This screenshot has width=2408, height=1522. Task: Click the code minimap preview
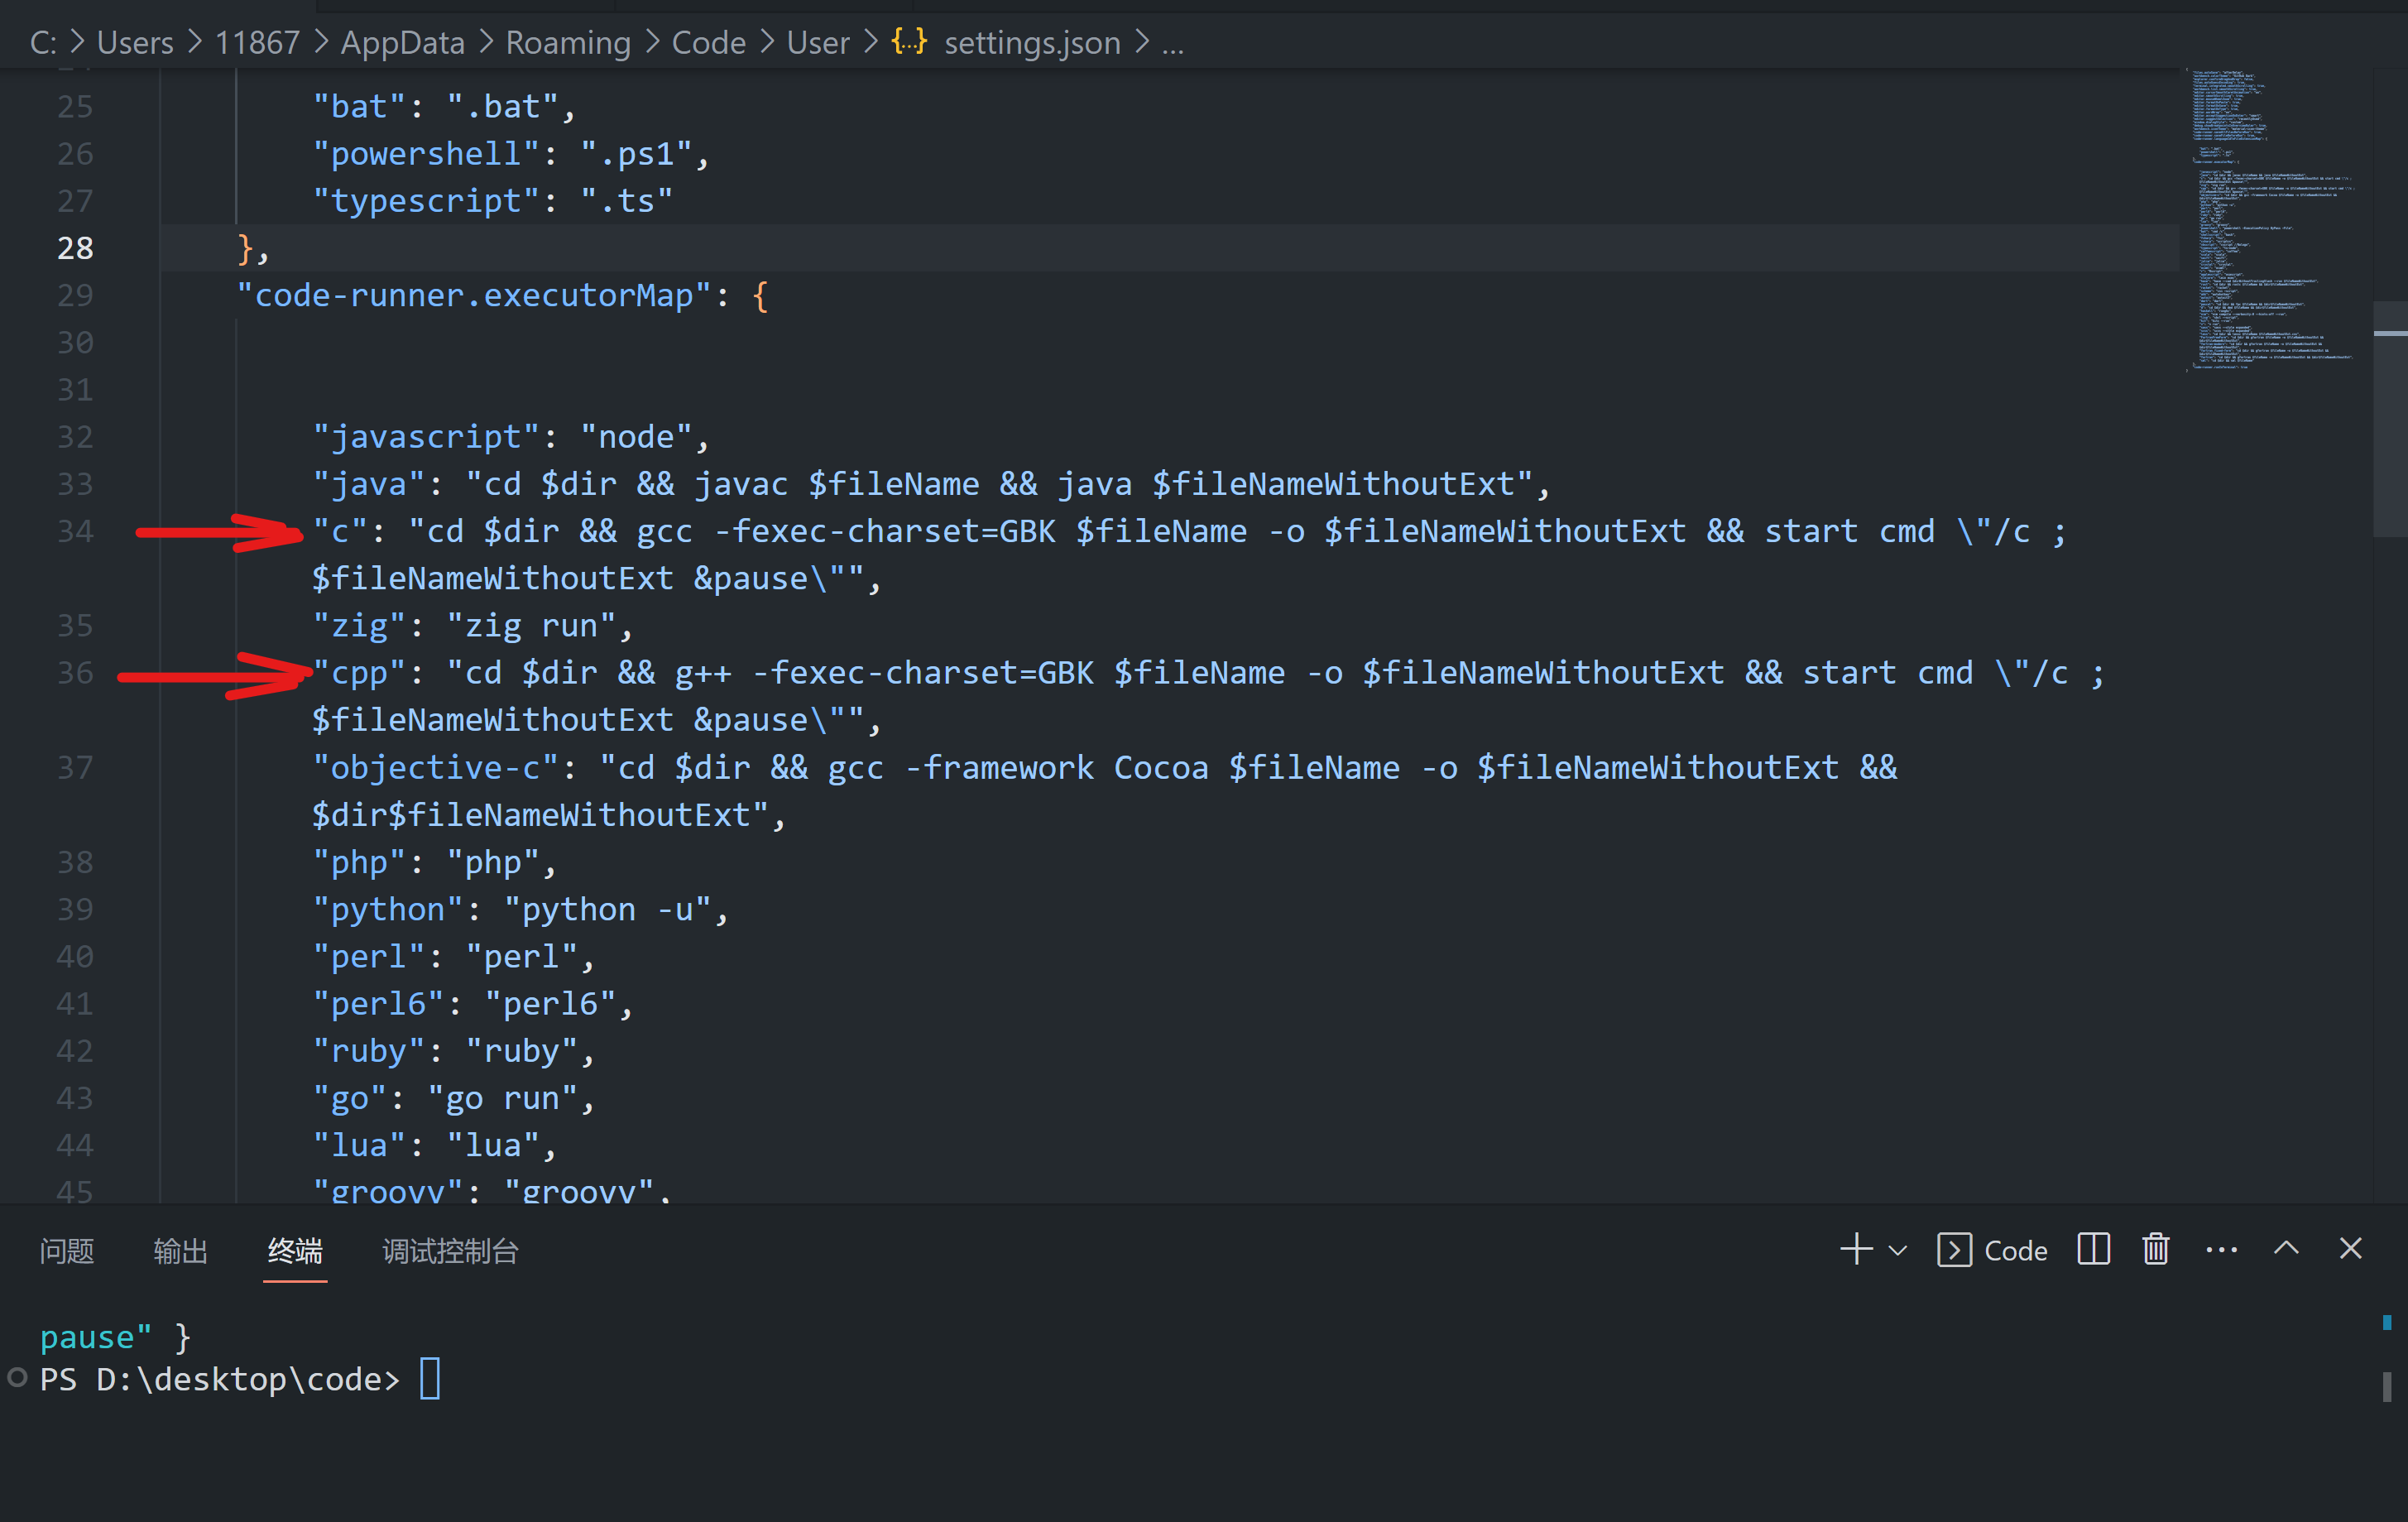[x=2272, y=220]
